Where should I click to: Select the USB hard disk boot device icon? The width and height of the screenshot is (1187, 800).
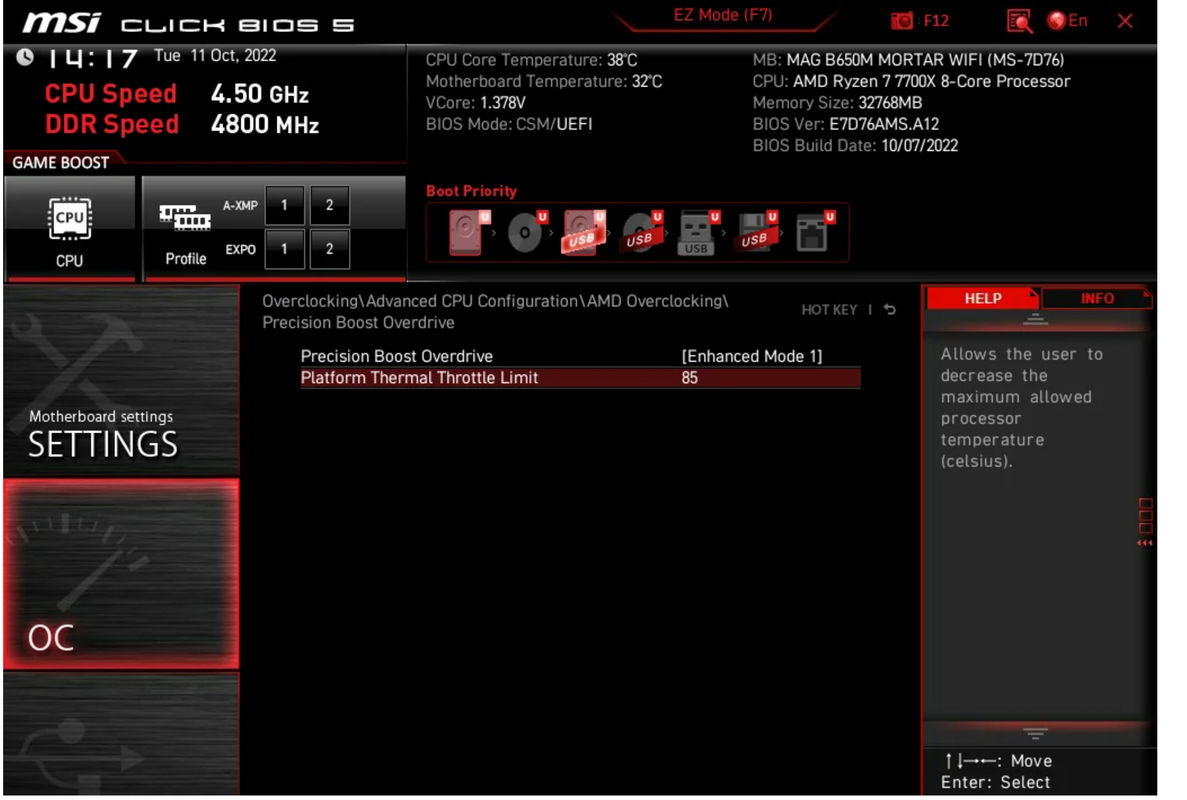point(584,232)
